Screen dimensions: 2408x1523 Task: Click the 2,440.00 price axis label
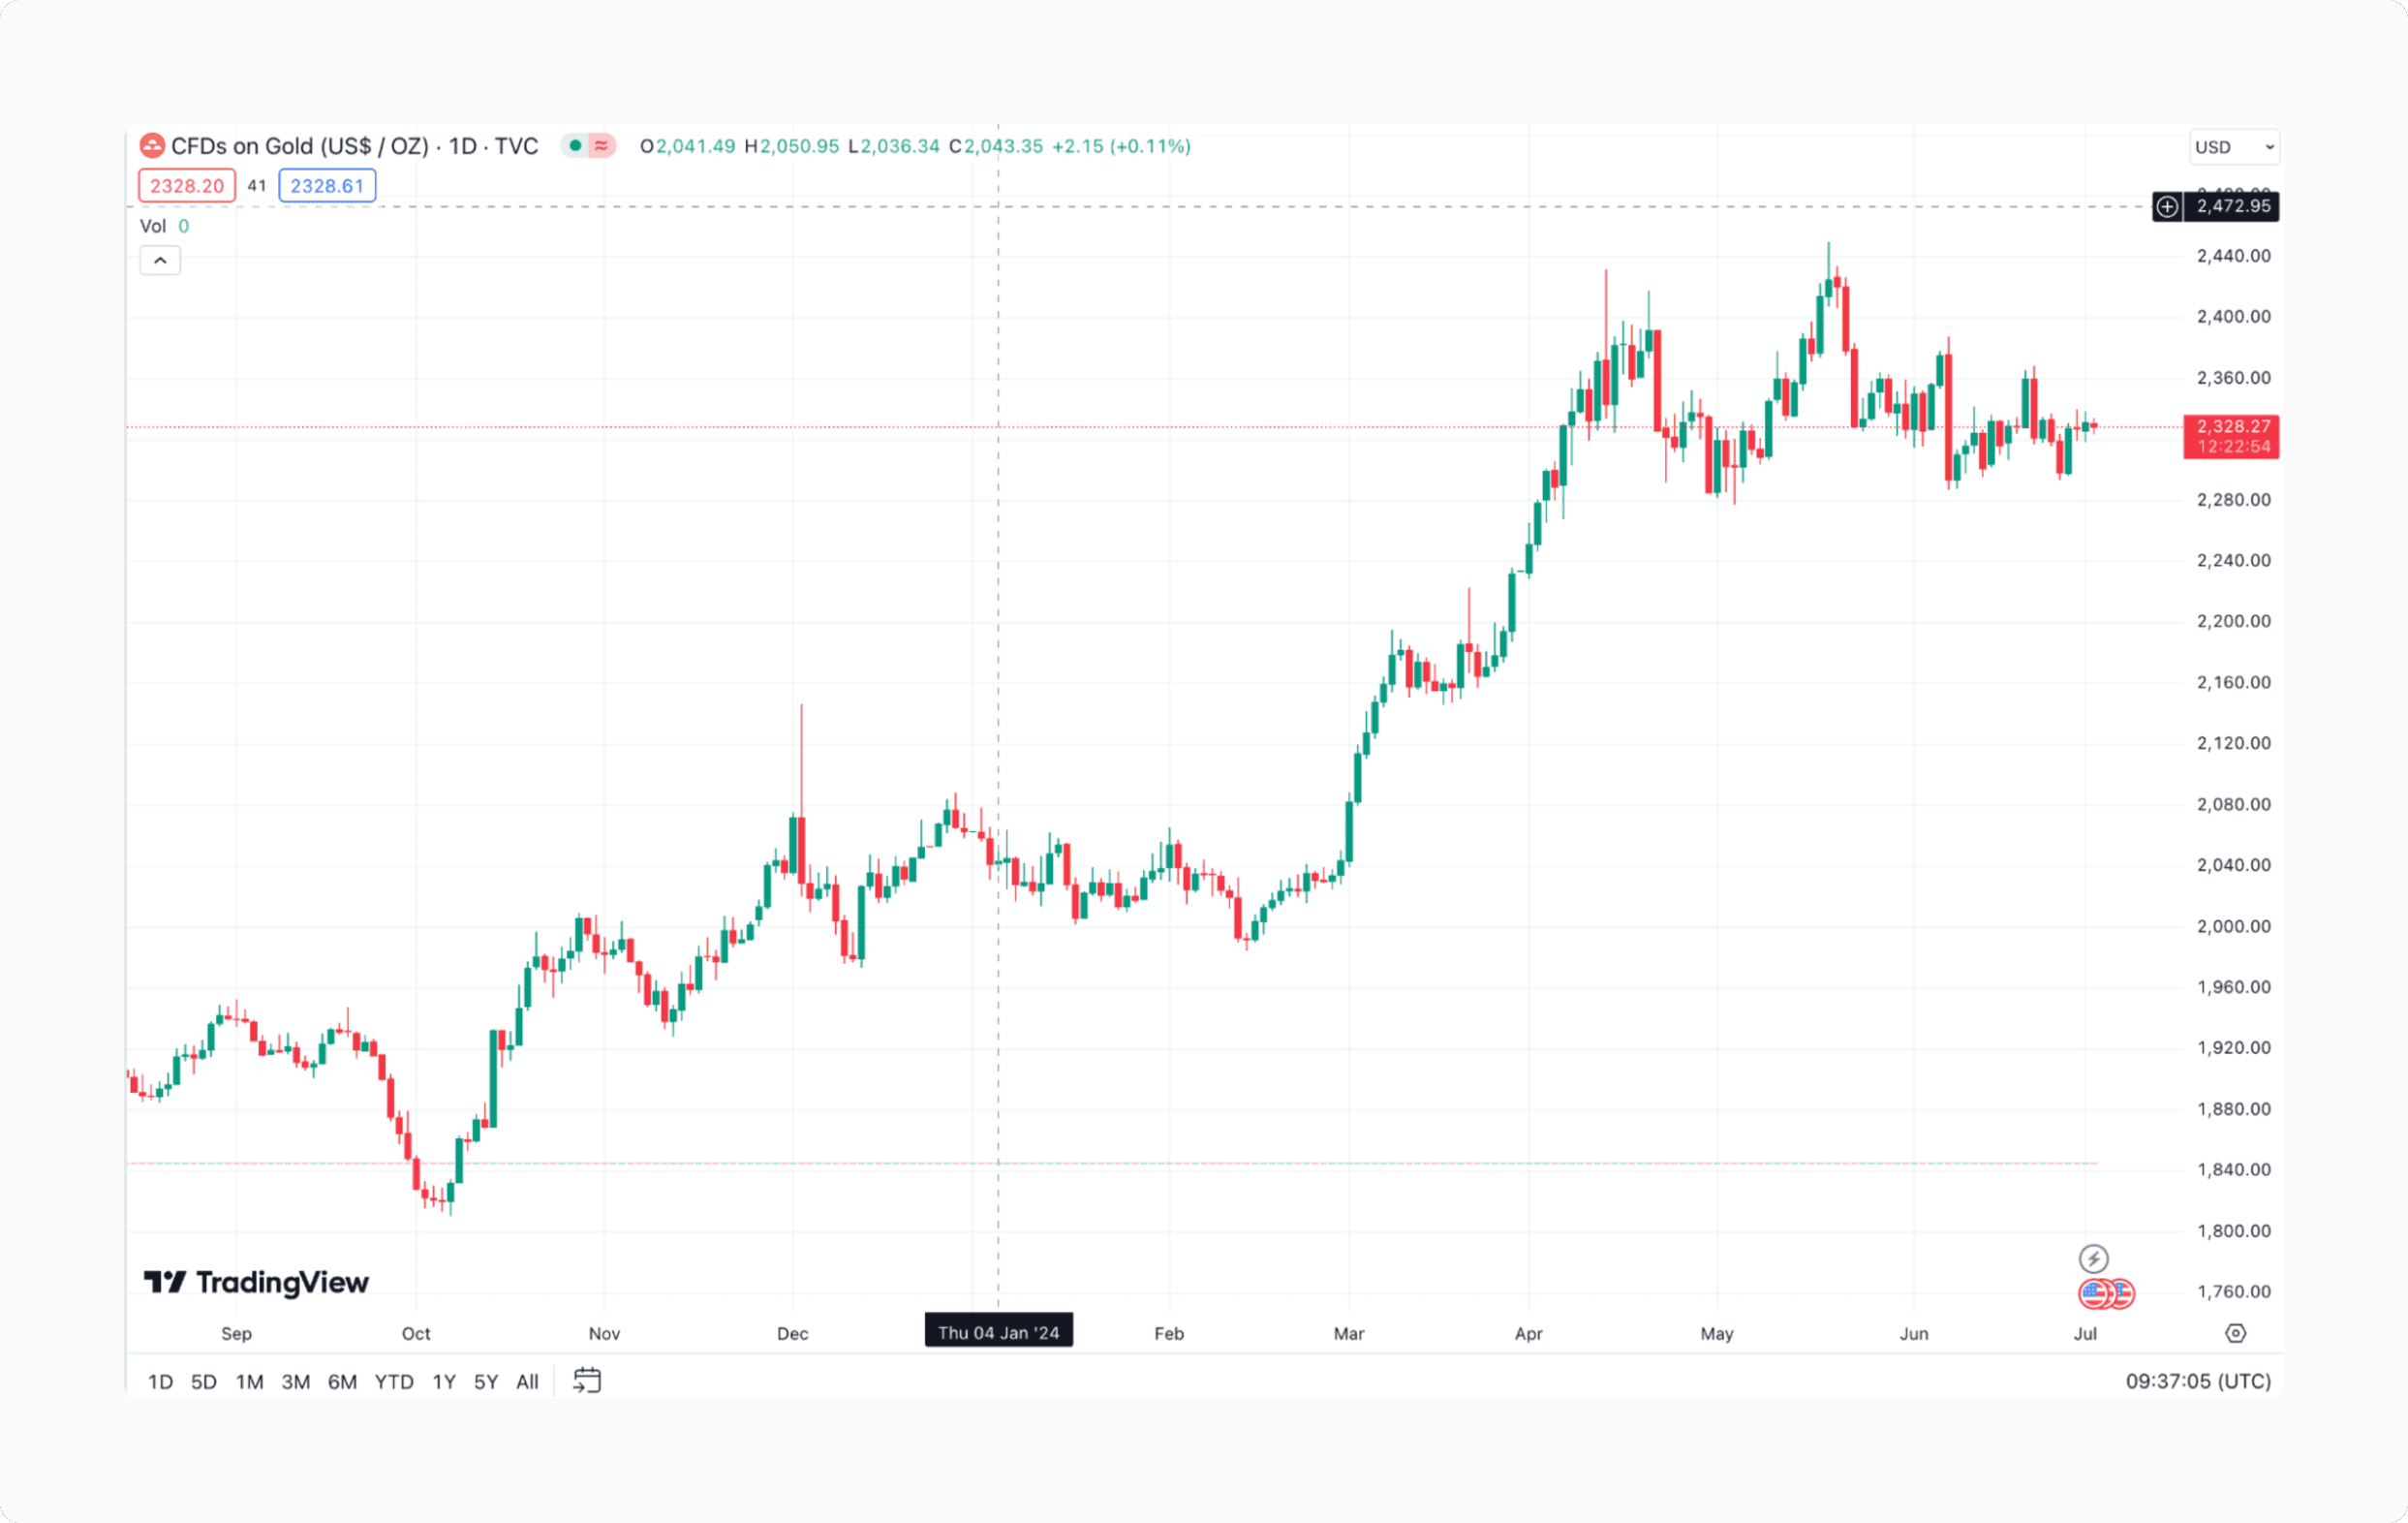[x=2234, y=256]
